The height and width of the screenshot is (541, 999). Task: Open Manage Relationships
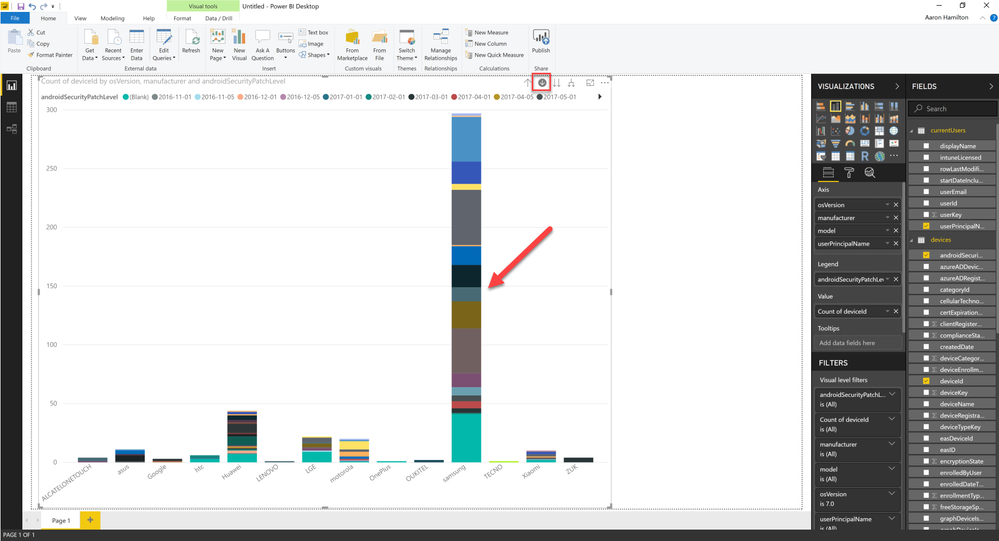pos(440,45)
